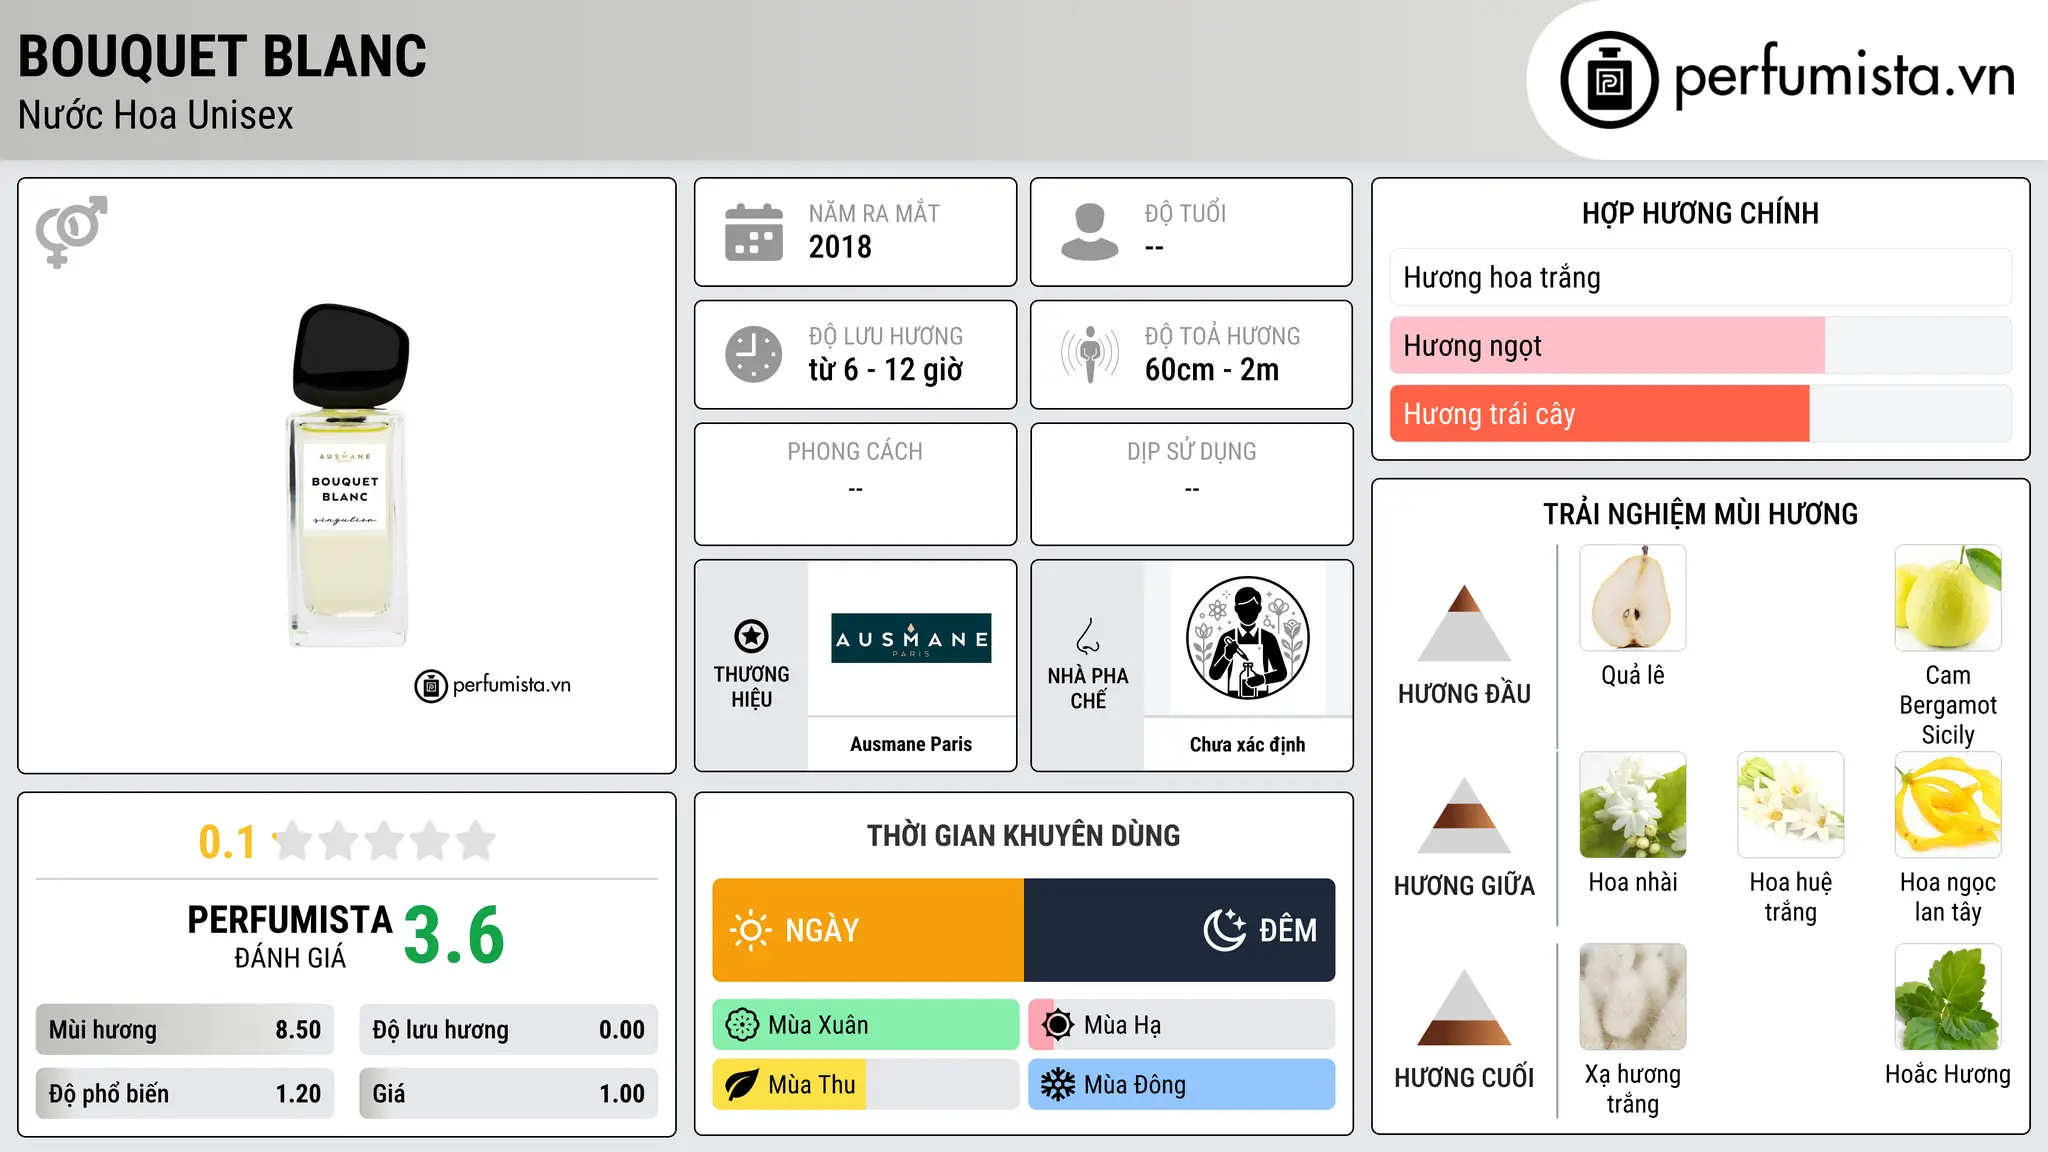Click the Phong cách style card
The width and height of the screenshot is (2048, 1152).
pos(855,484)
